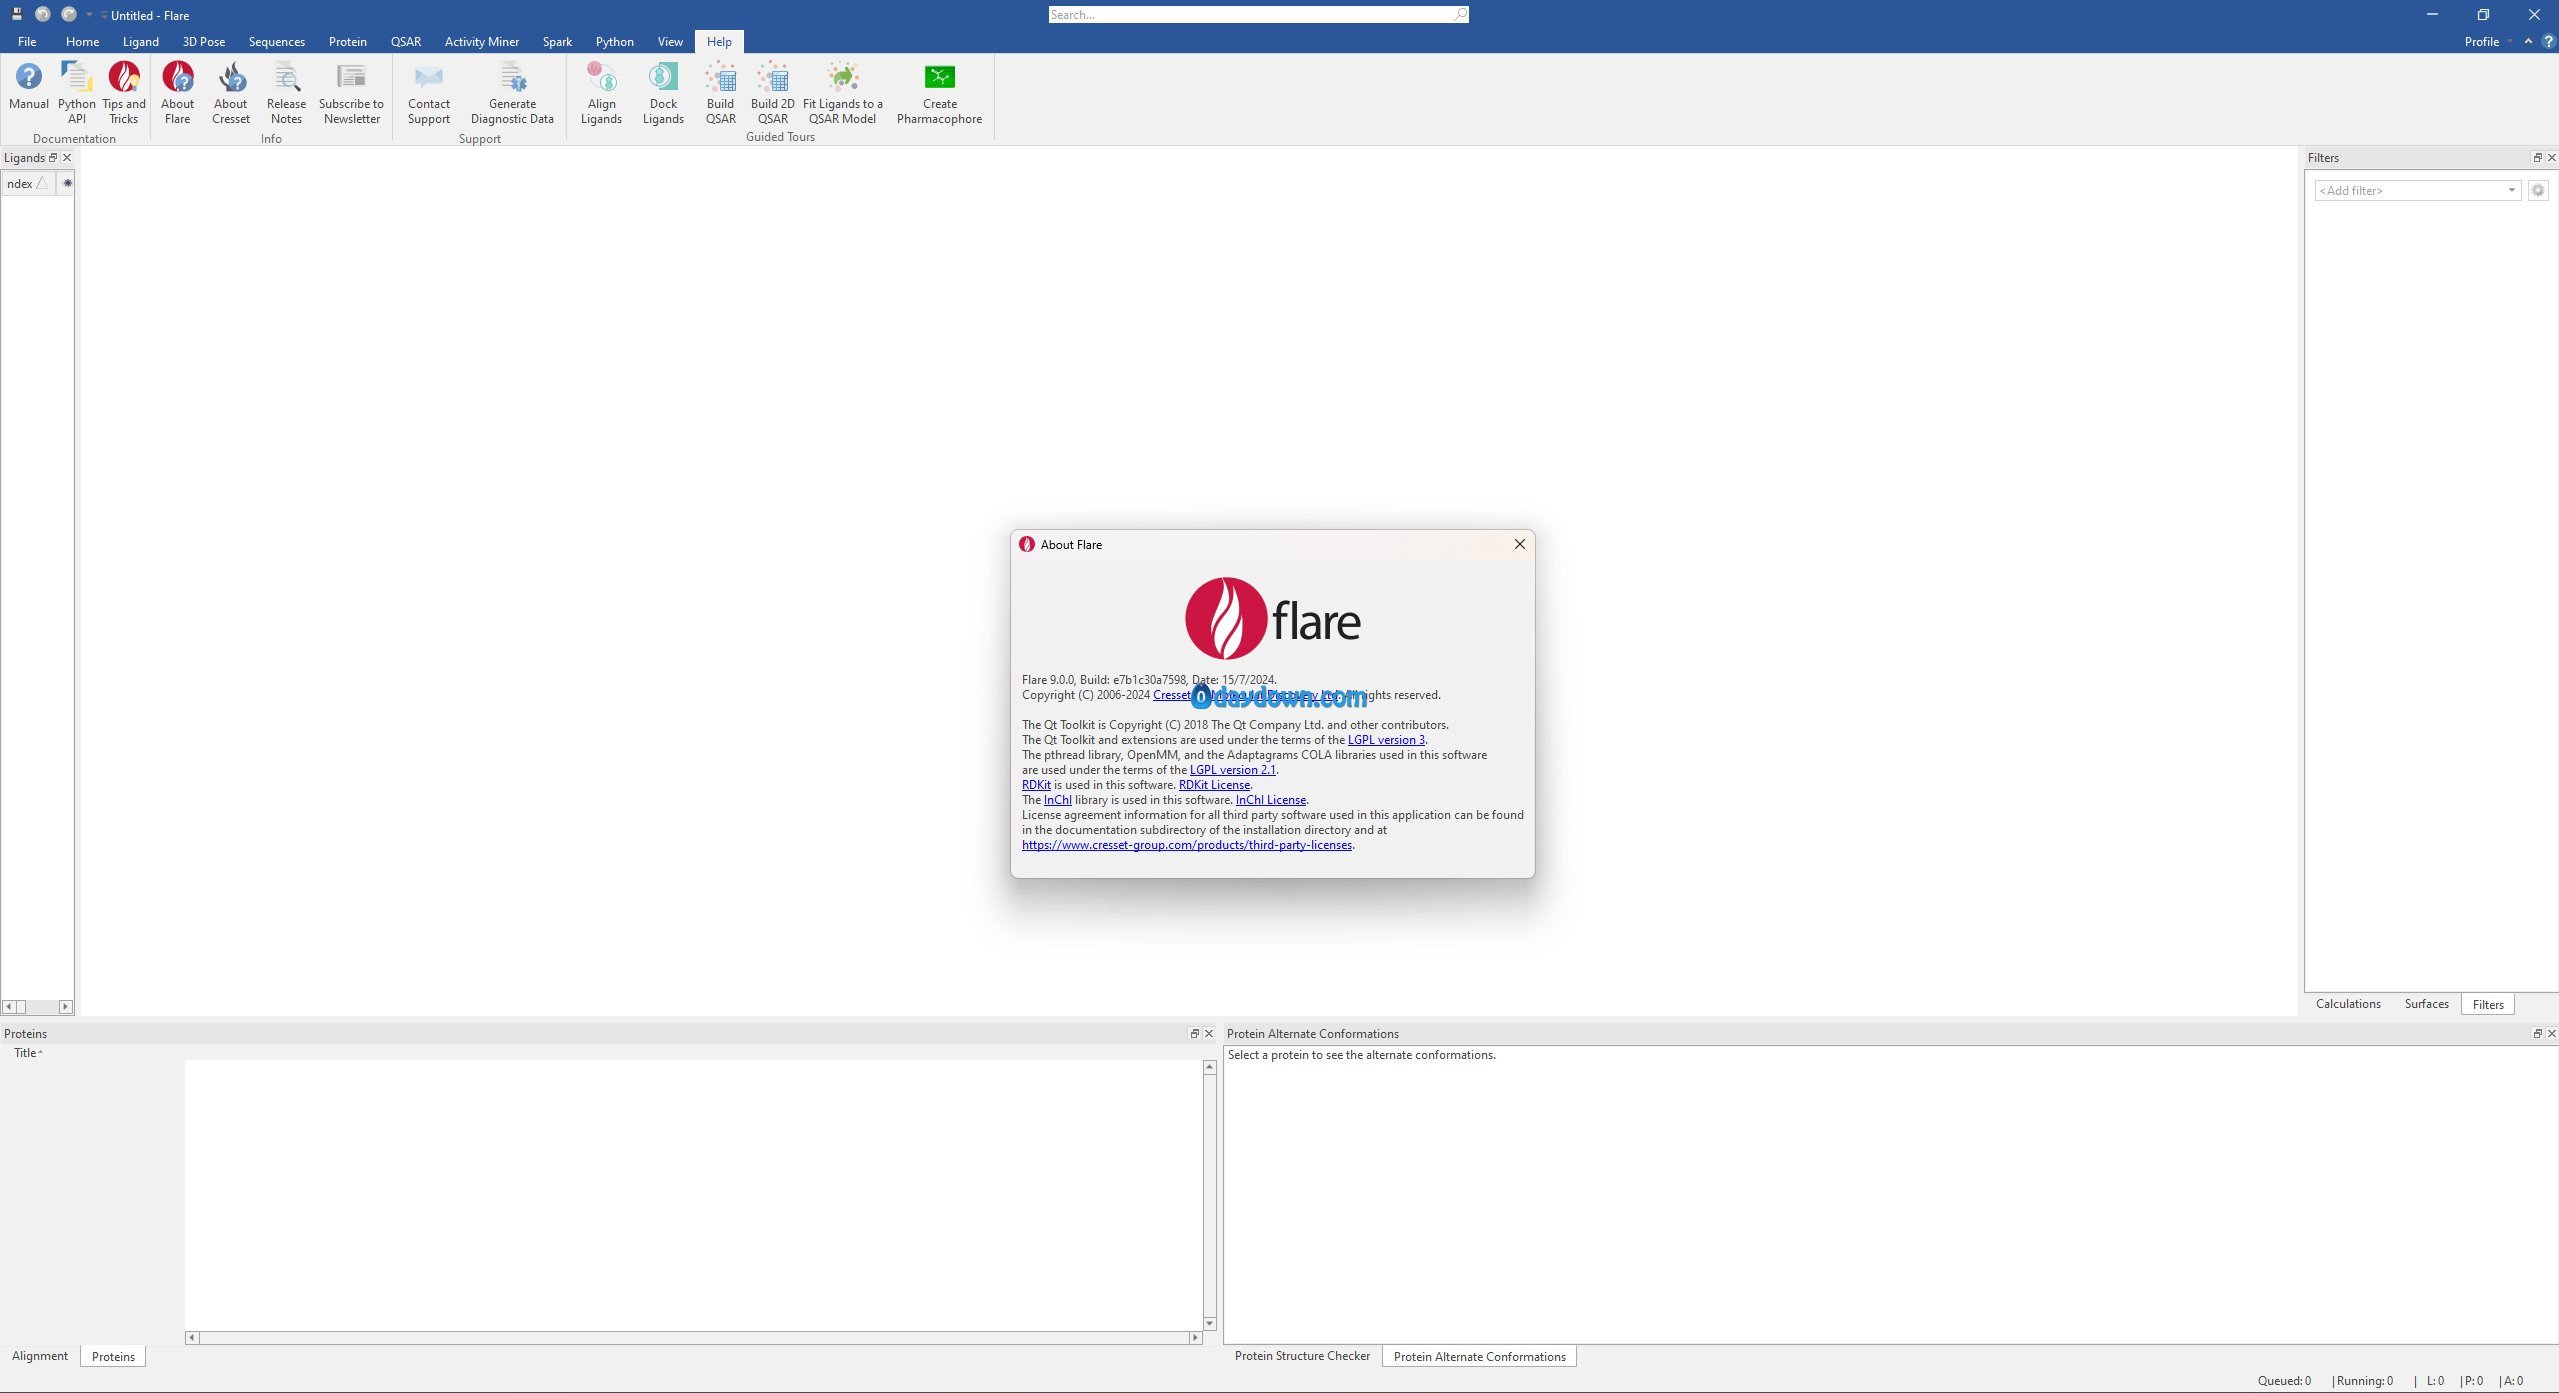
Task: Switch to the Surfaces tab
Action: pyautogui.click(x=2426, y=1003)
